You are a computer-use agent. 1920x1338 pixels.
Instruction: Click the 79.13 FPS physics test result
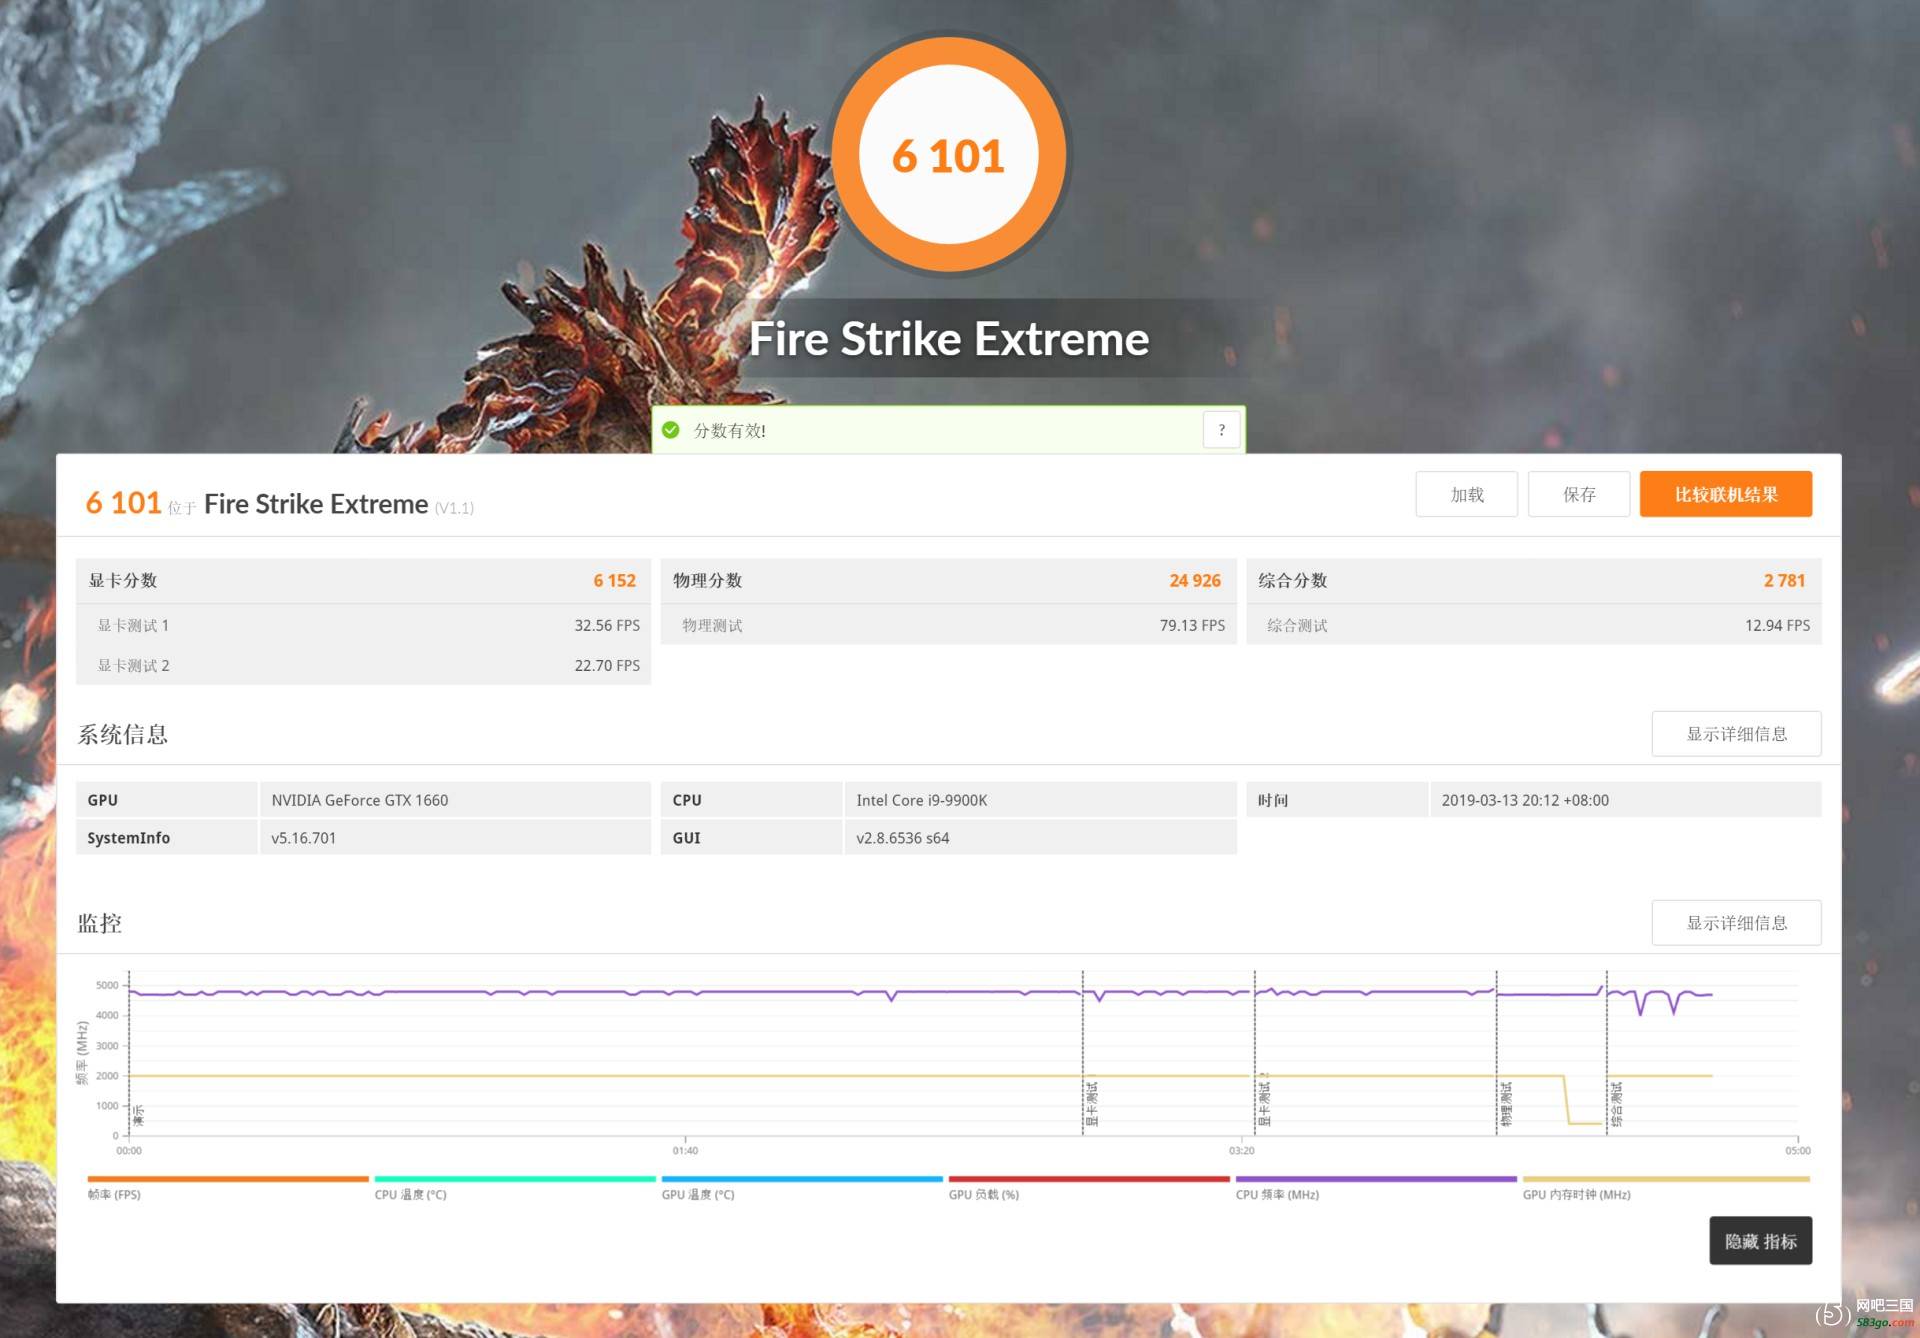click(1192, 625)
